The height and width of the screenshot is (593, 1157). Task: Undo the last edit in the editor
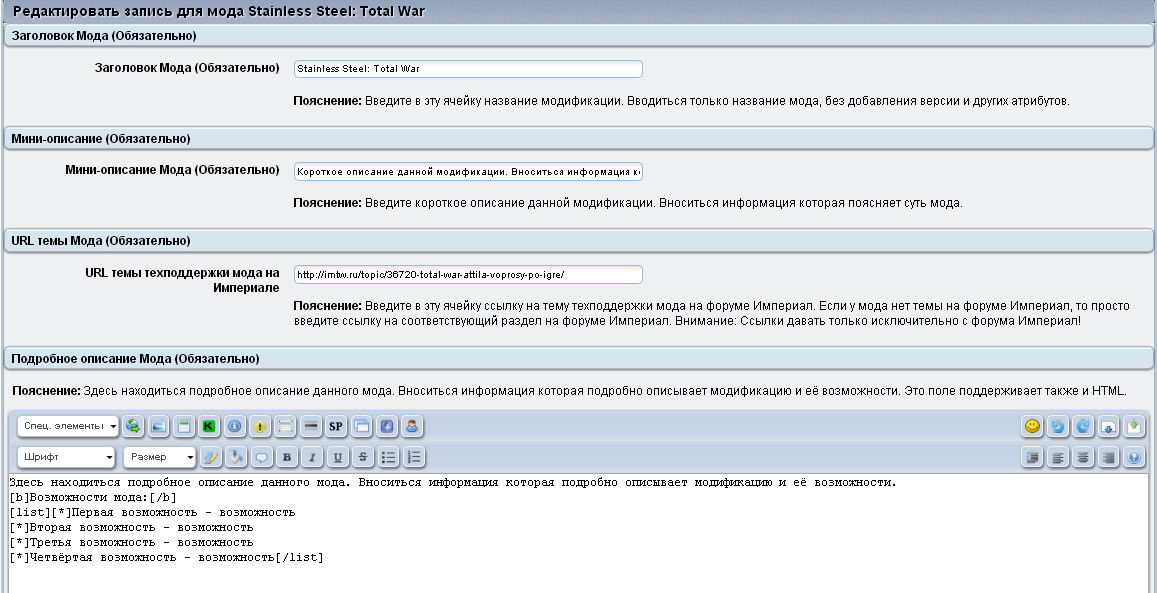point(1057,426)
